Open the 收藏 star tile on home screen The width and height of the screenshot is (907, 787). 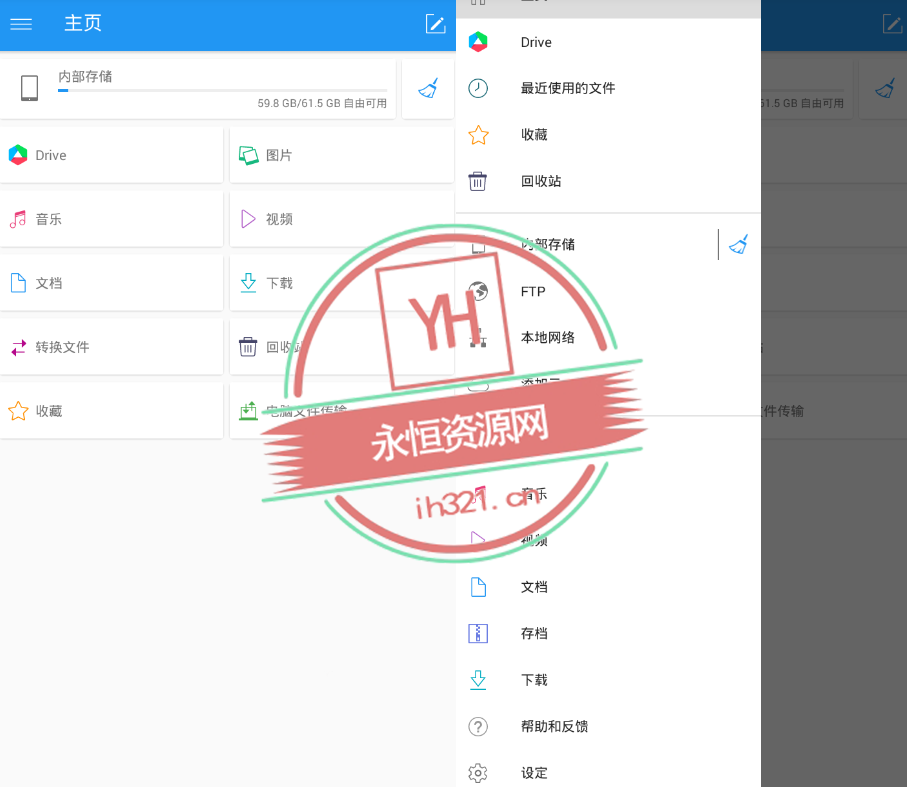coord(111,411)
